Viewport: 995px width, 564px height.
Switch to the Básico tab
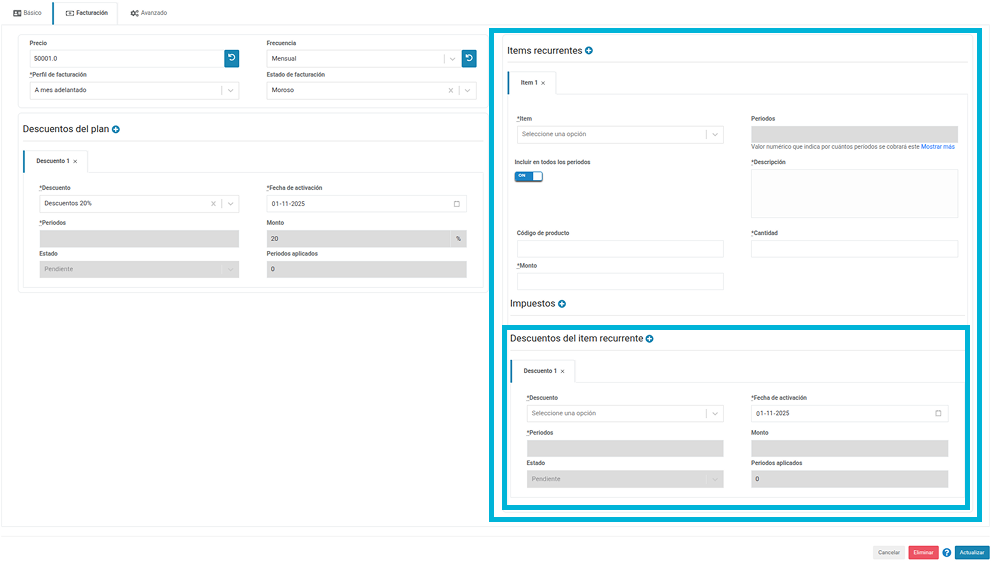[27, 13]
